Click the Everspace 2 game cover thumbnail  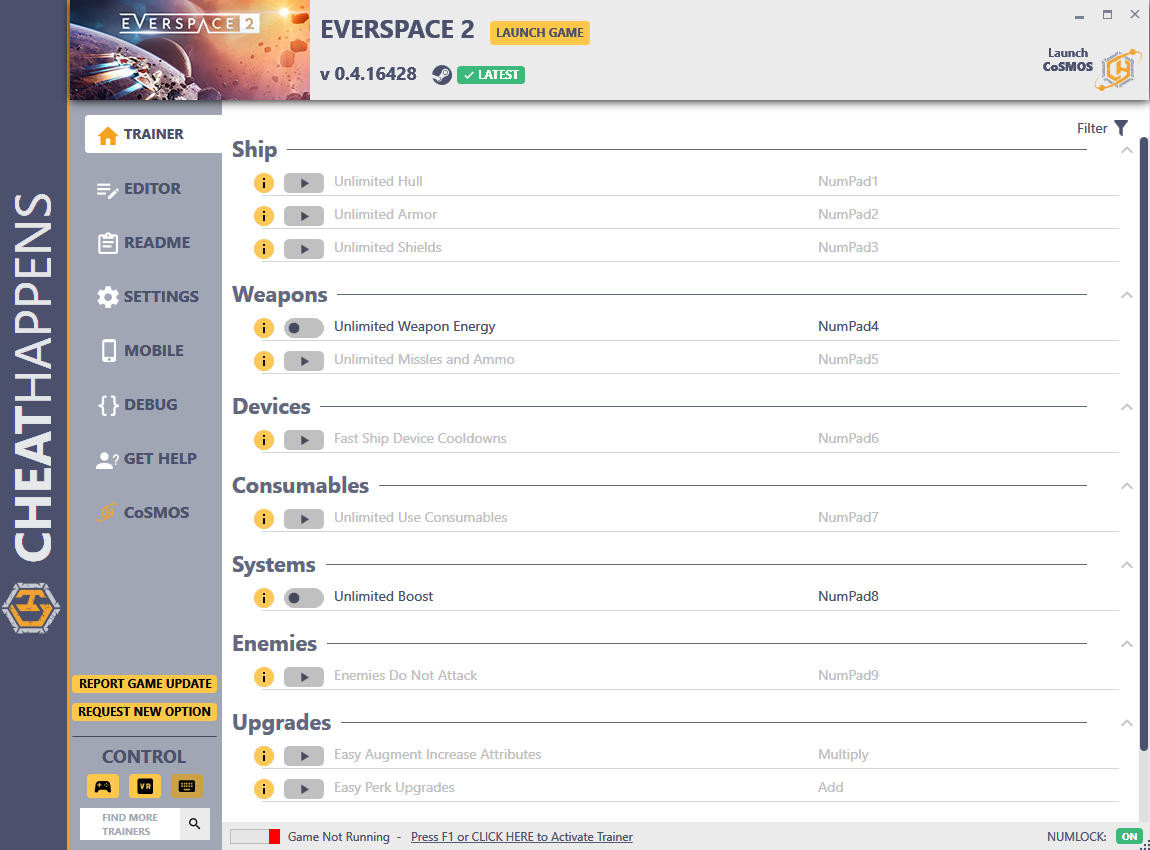pos(190,50)
